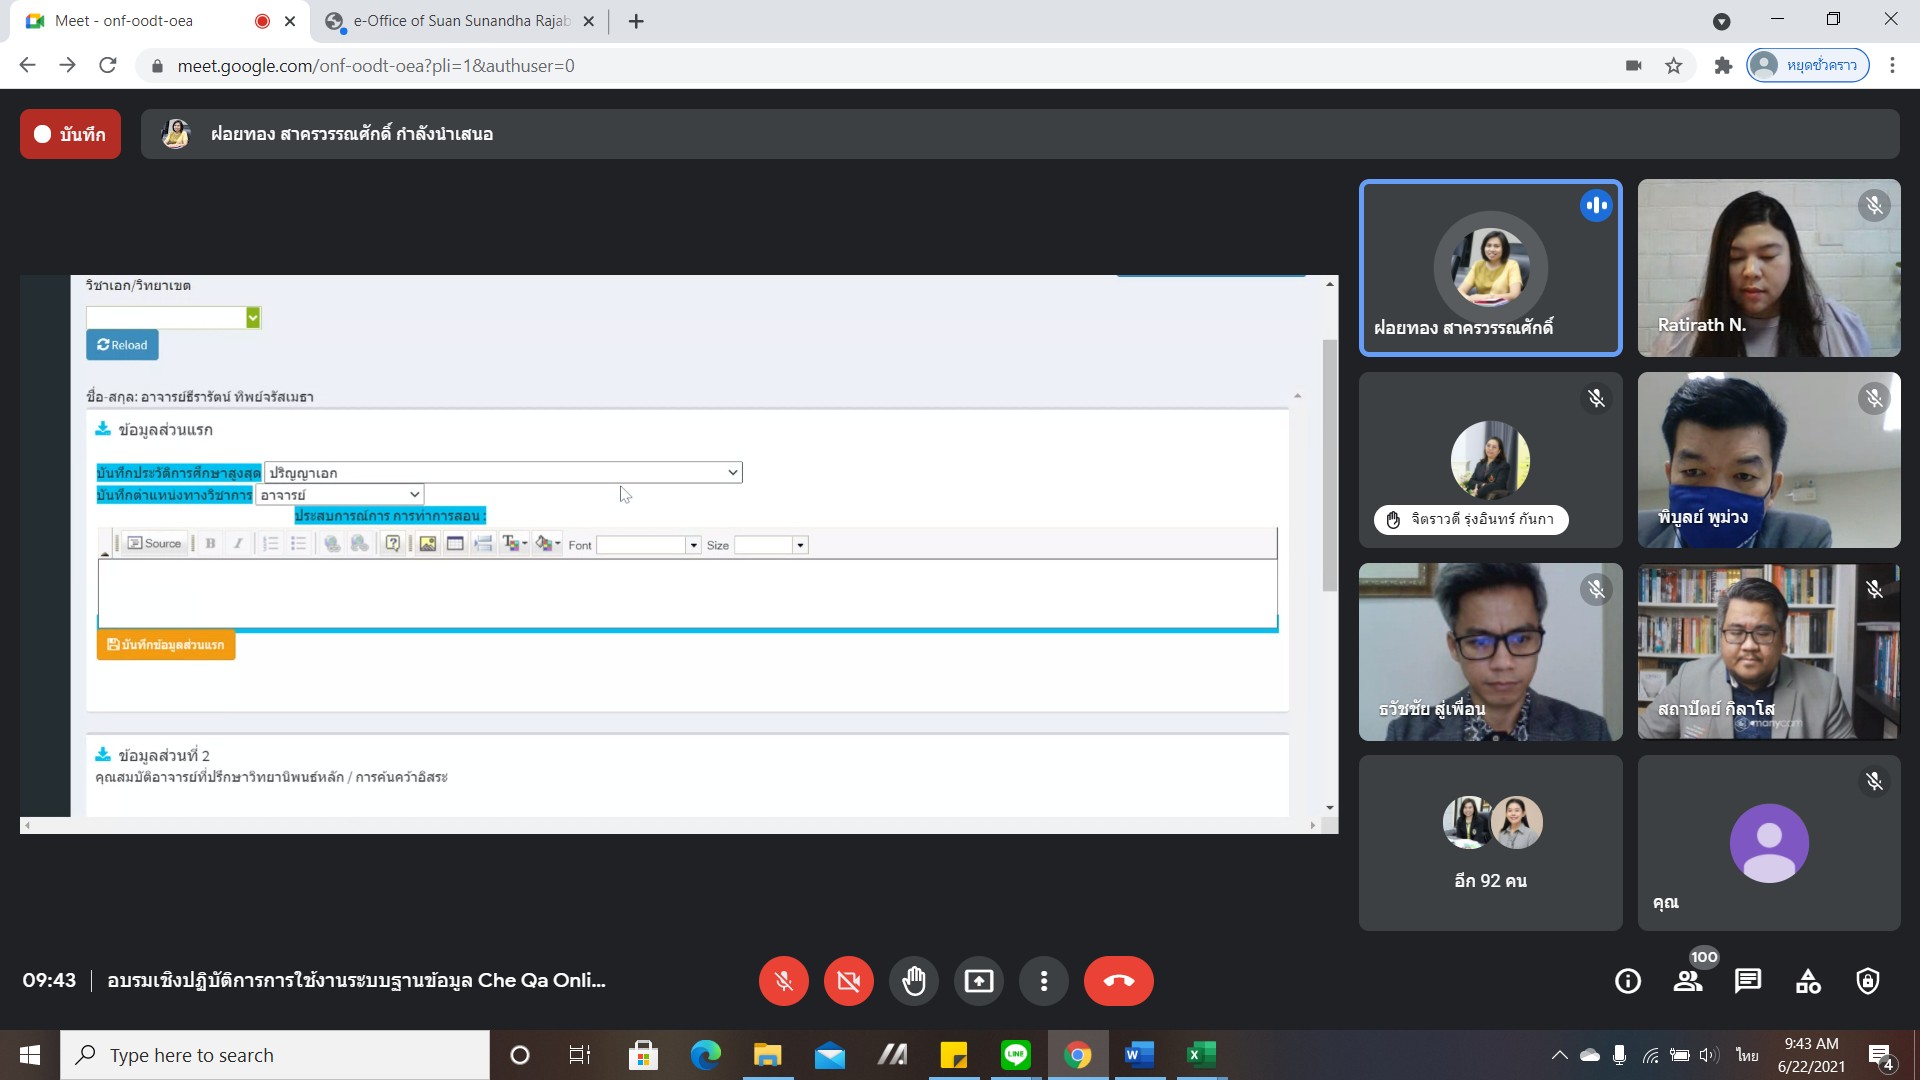Expand the อาจารย์ academic position dropdown
The height and width of the screenshot is (1080, 1920).
point(340,495)
